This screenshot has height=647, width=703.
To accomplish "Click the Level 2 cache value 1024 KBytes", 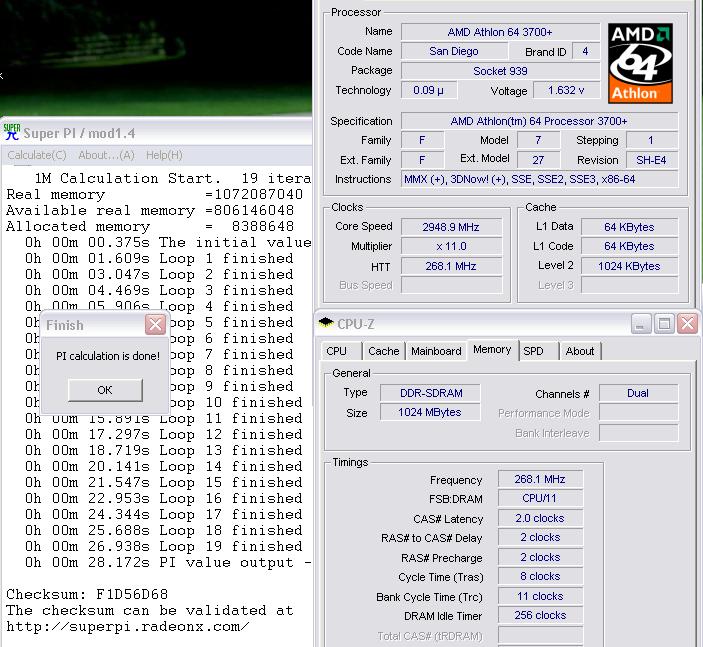I will coord(629,266).
